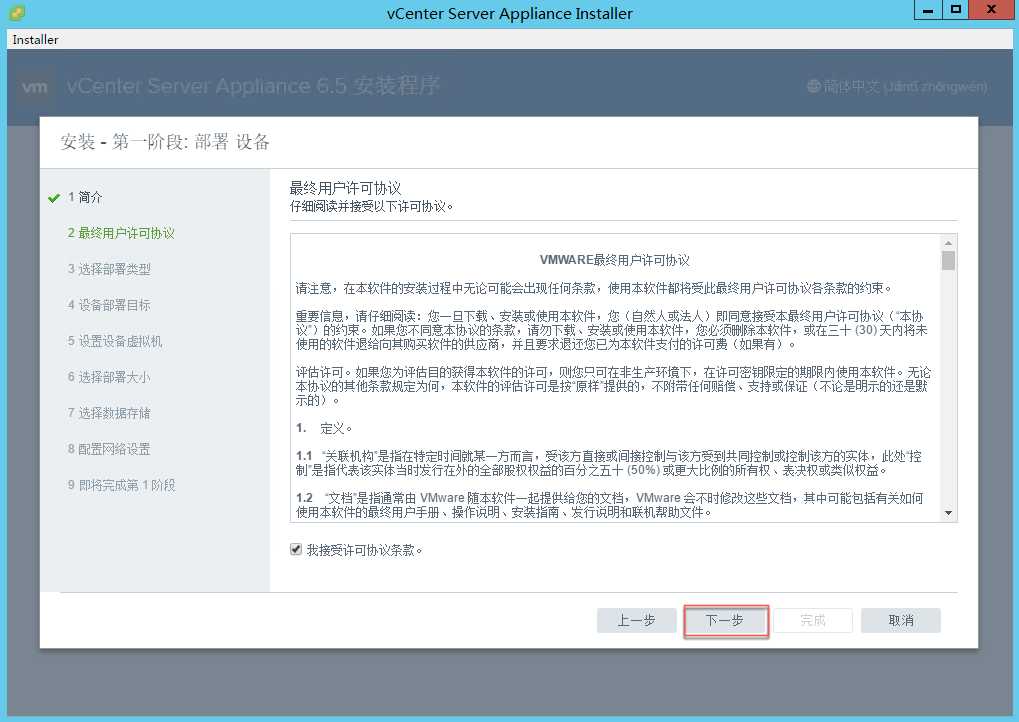
Task: Minimize the installer window
Action: (x=927, y=10)
